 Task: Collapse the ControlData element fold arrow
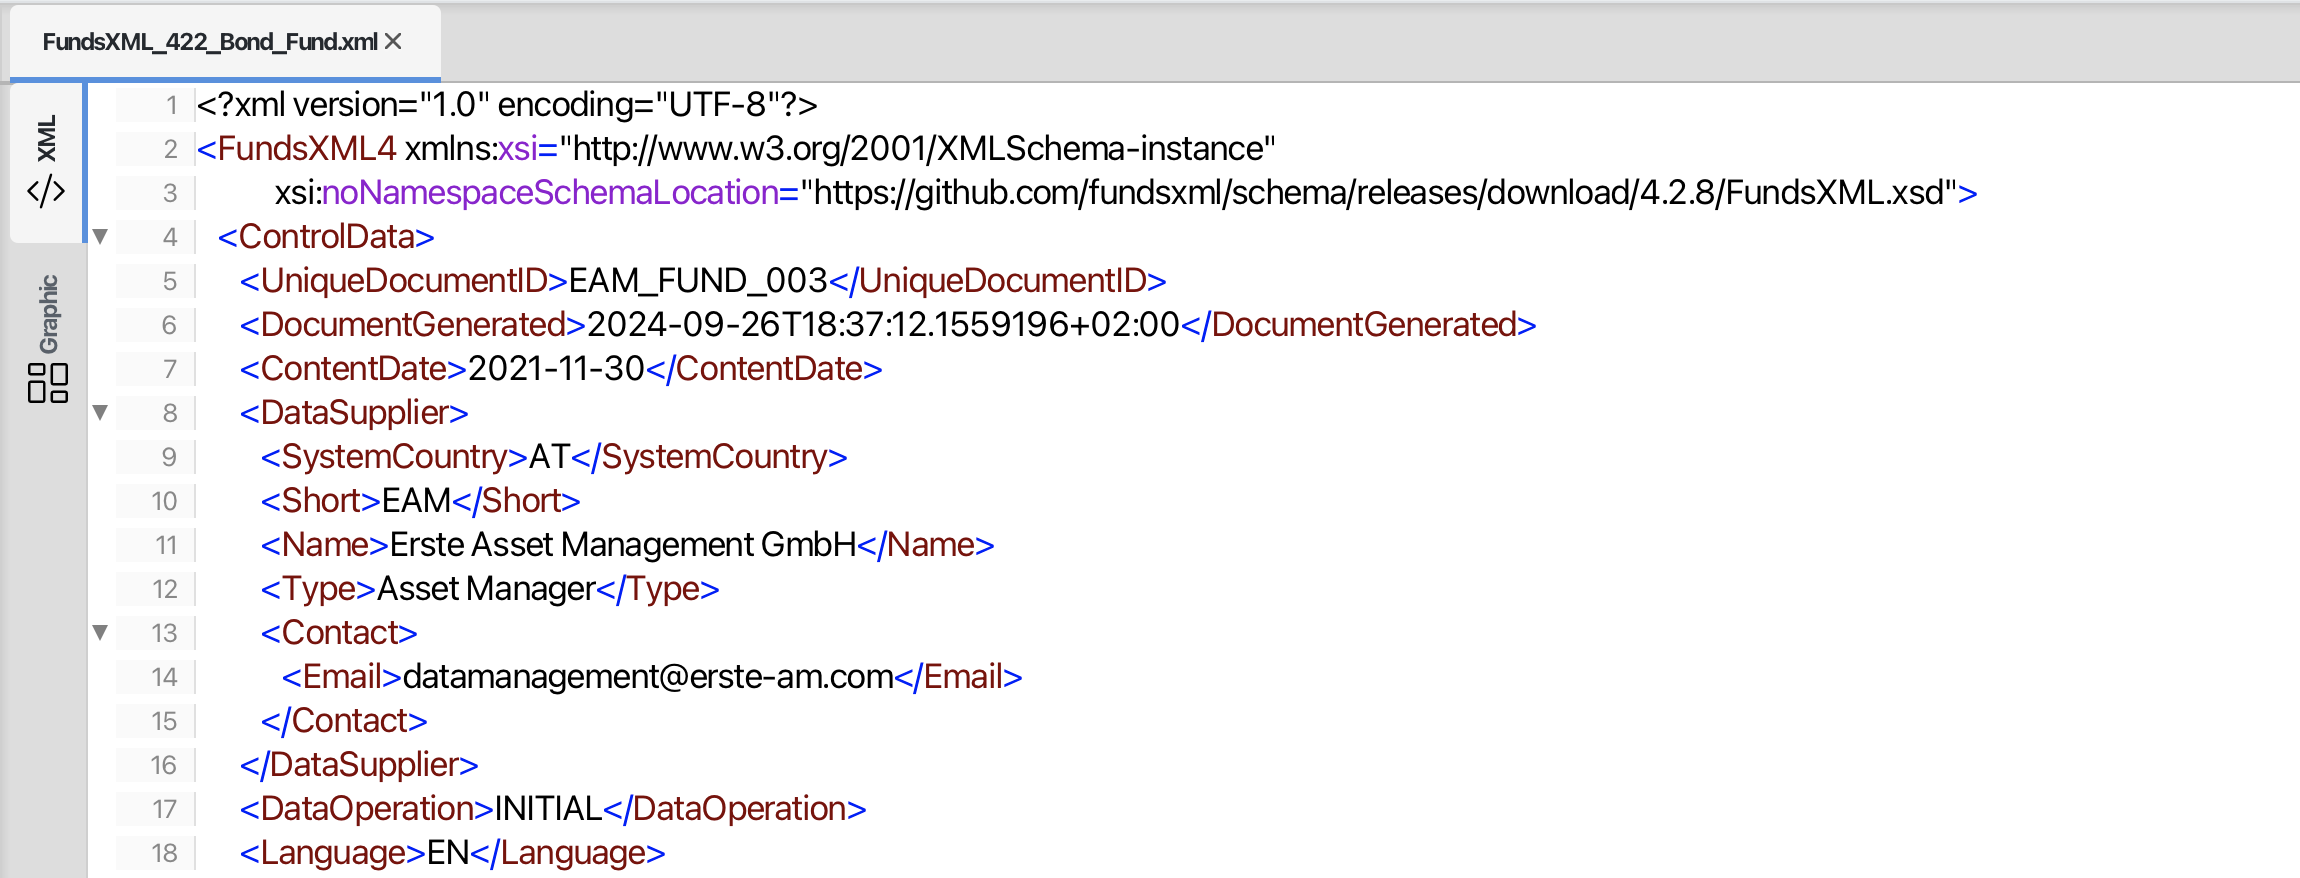tap(100, 236)
